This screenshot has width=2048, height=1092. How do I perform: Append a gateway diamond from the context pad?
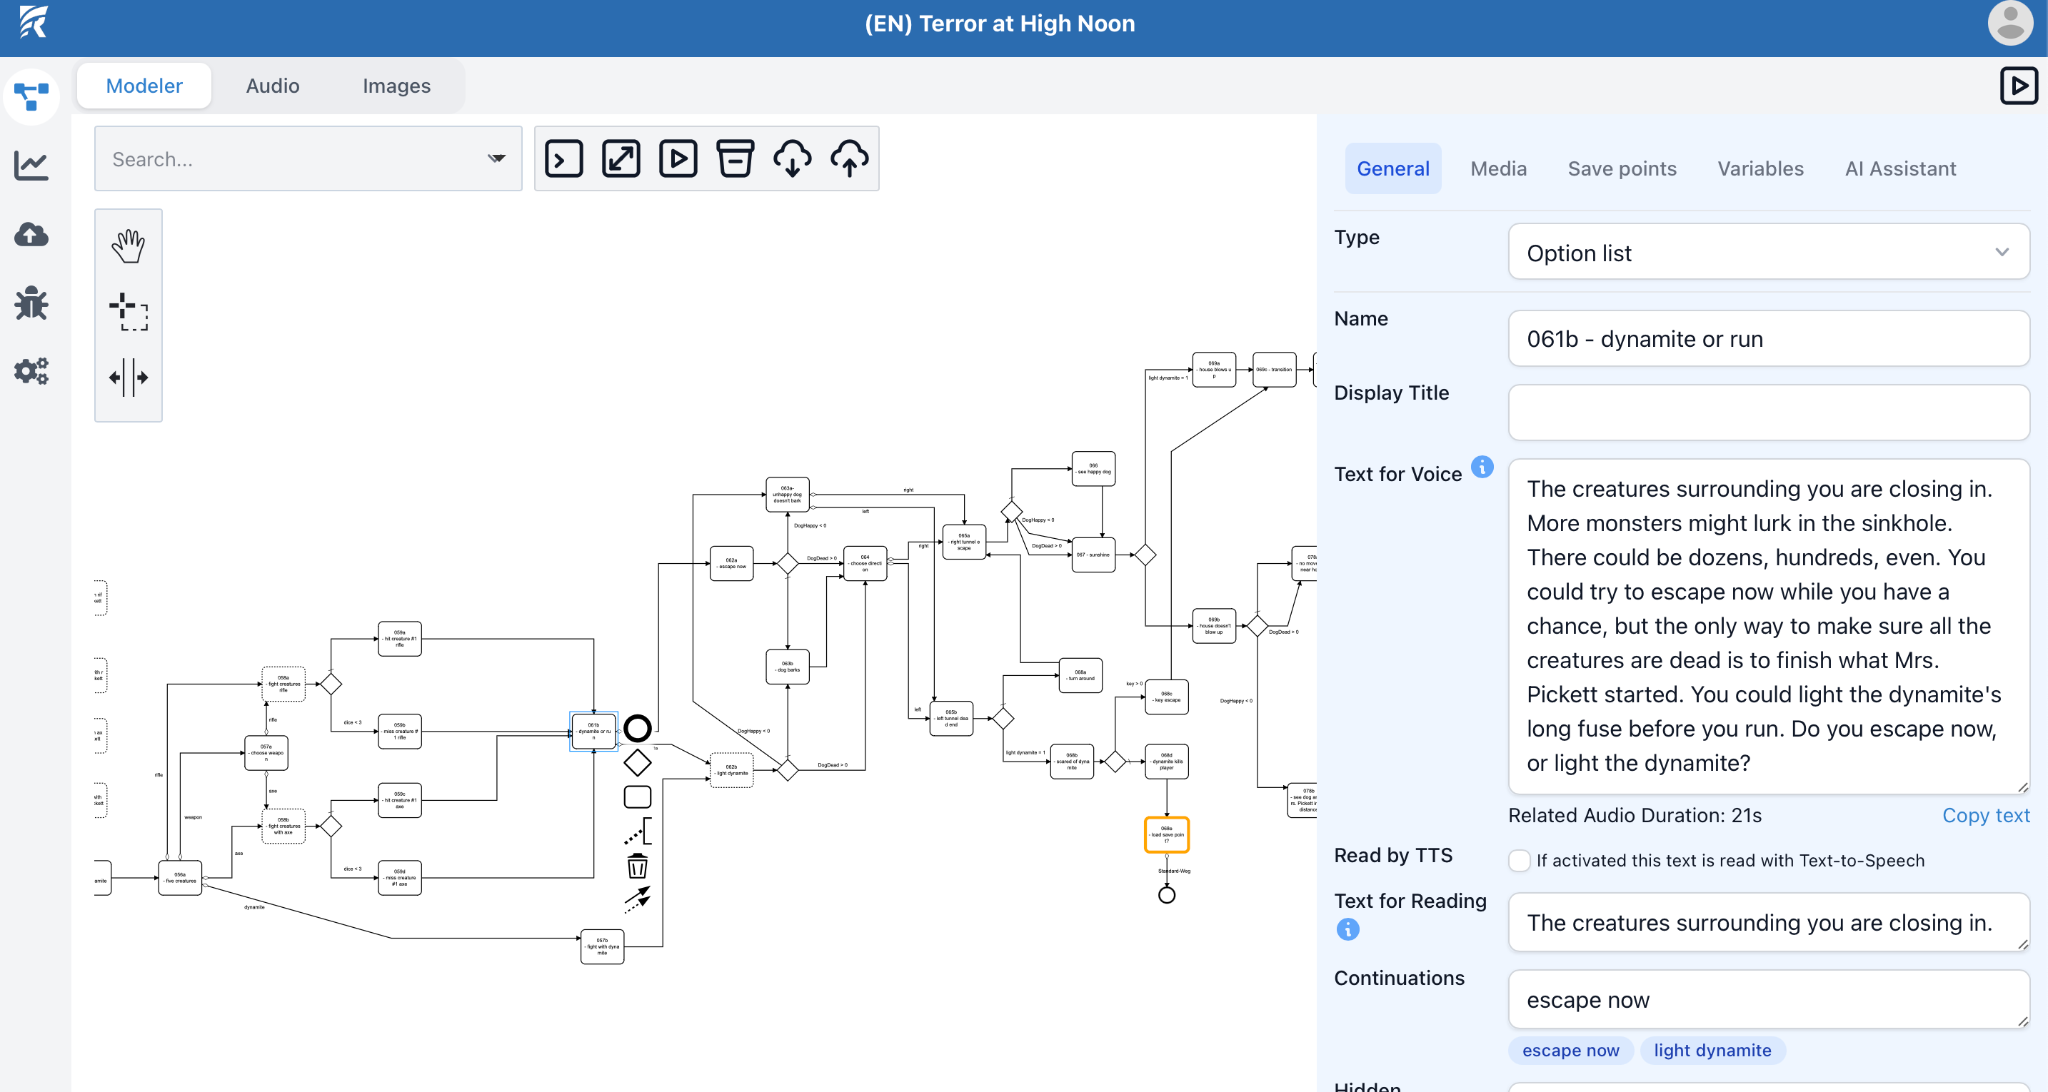pos(637,763)
